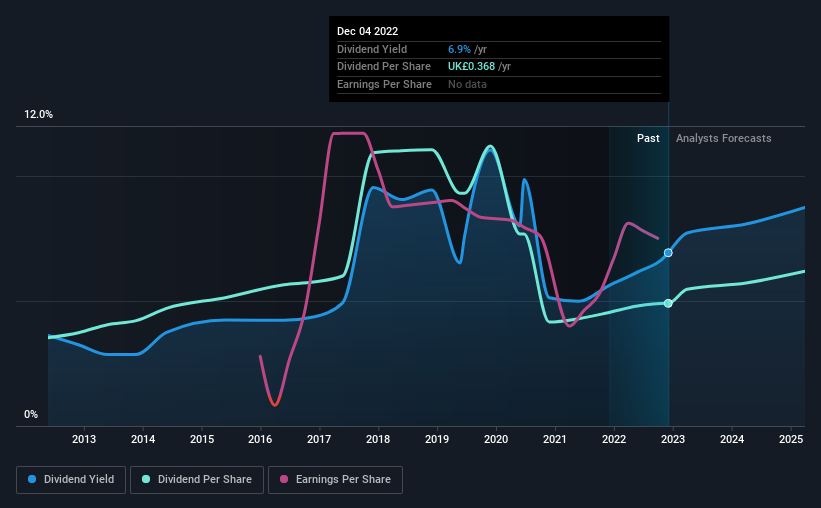Click the 'Past' label on the chart
This screenshot has width=821, height=508.
coord(648,138)
